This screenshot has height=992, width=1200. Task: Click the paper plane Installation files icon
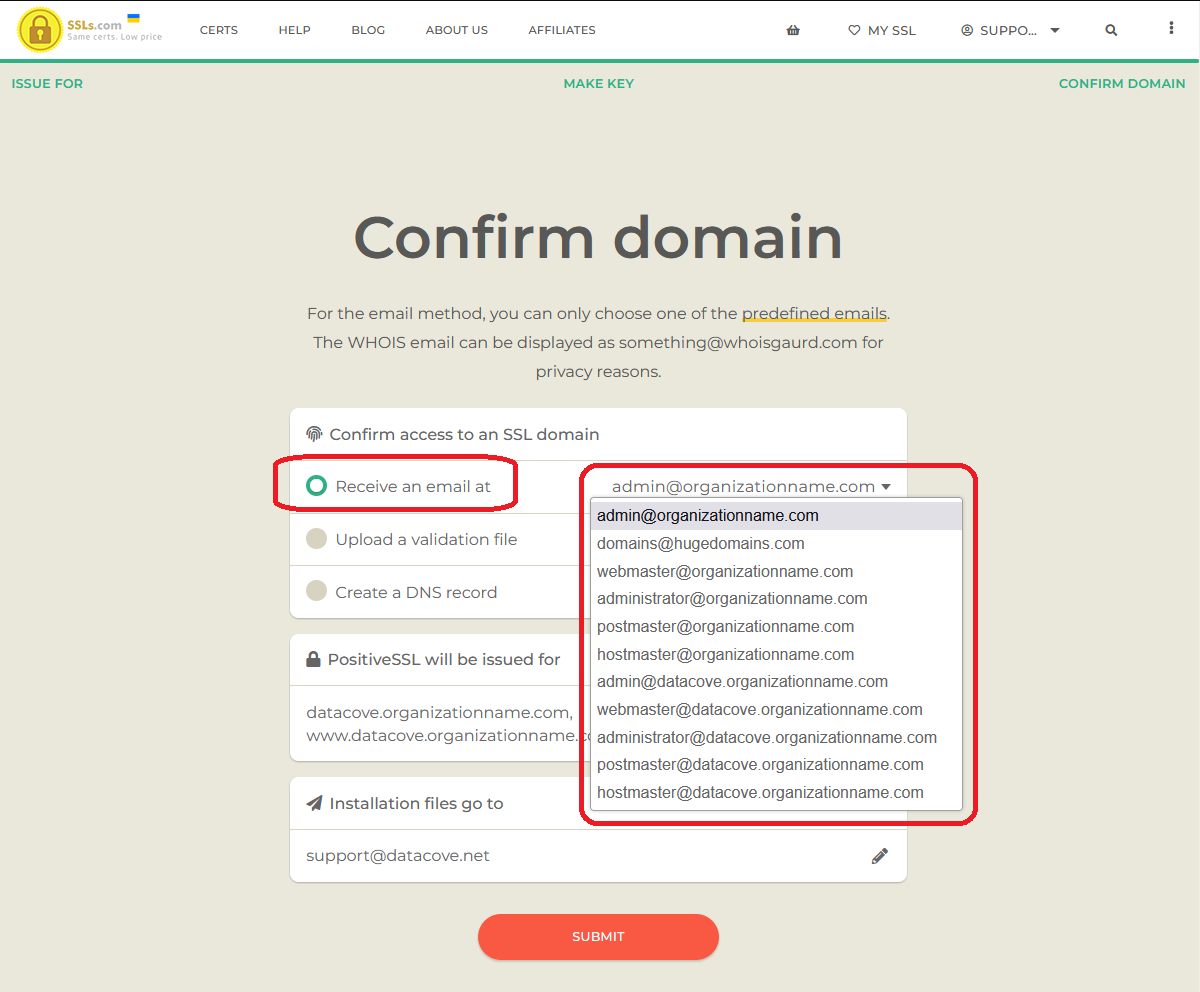(314, 803)
